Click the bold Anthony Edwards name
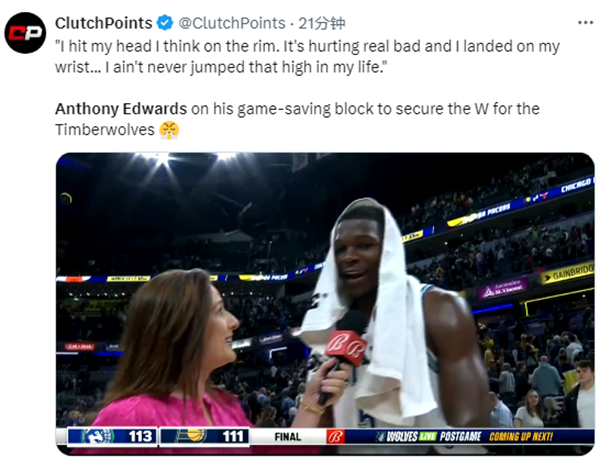 pyautogui.click(x=121, y=109)
